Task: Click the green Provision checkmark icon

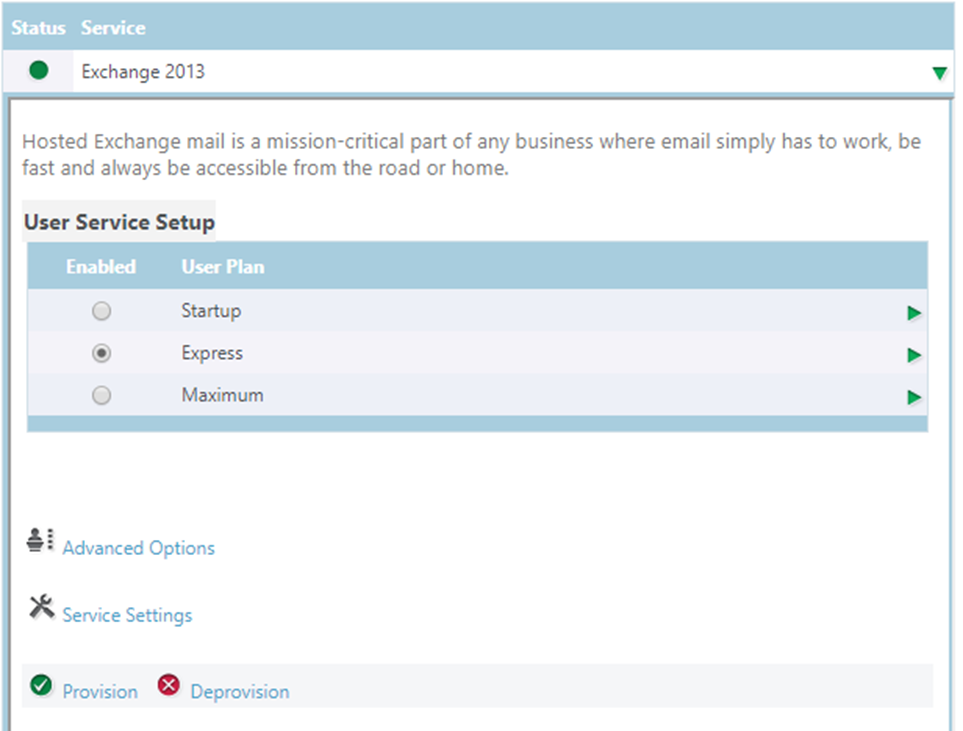Action: point(41,686)
